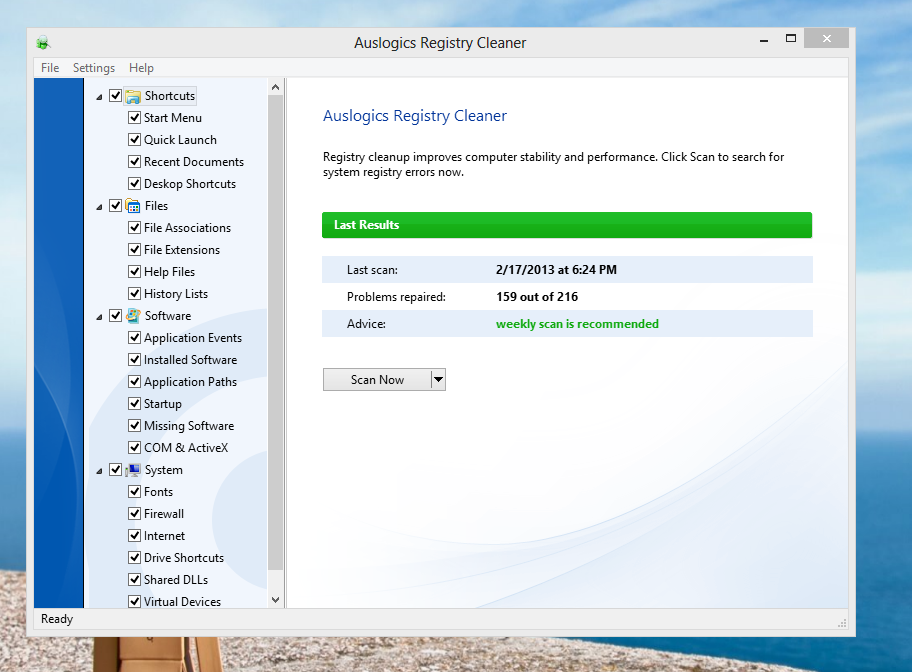Collapse the System tree node
This screenshot has height=672, width=912.
tap(99, 471)
